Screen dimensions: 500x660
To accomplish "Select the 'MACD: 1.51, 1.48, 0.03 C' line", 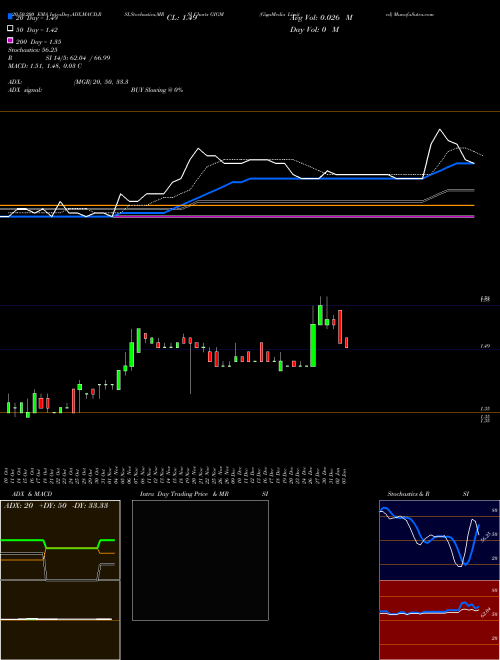I will tap(45, 66).
